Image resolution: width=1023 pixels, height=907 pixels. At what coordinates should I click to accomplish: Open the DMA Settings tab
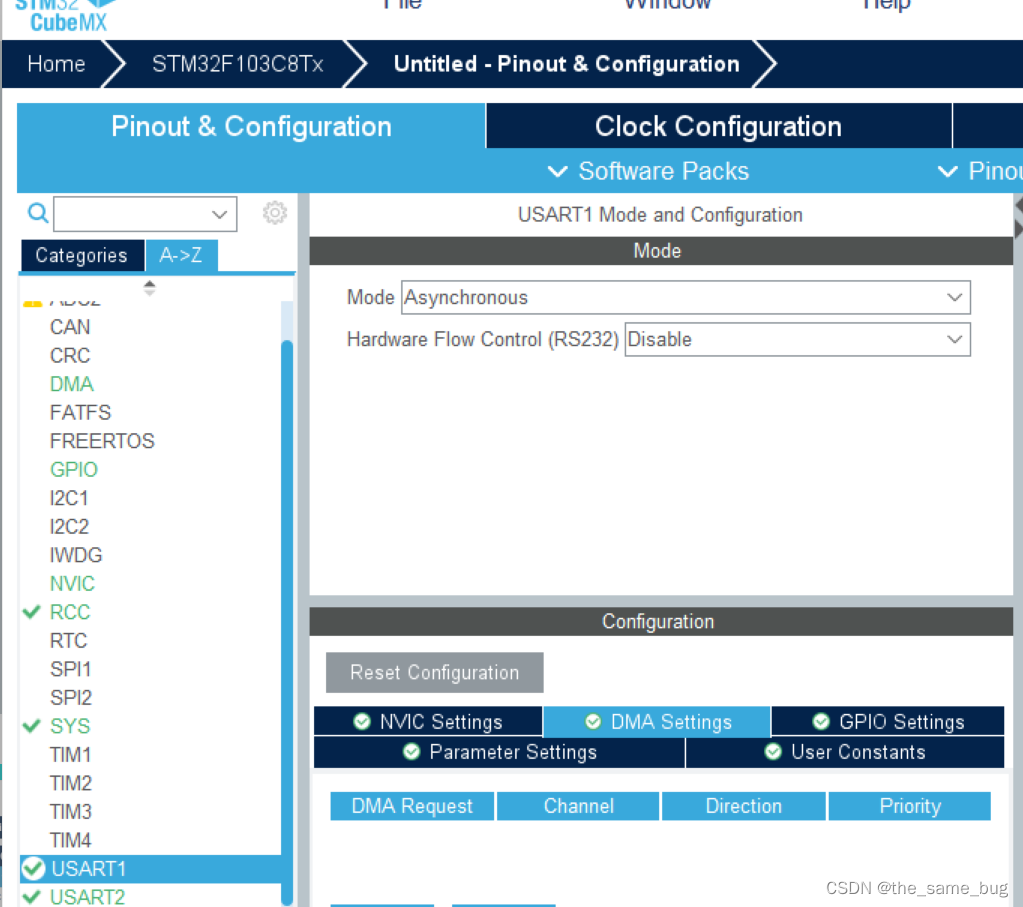657,722
